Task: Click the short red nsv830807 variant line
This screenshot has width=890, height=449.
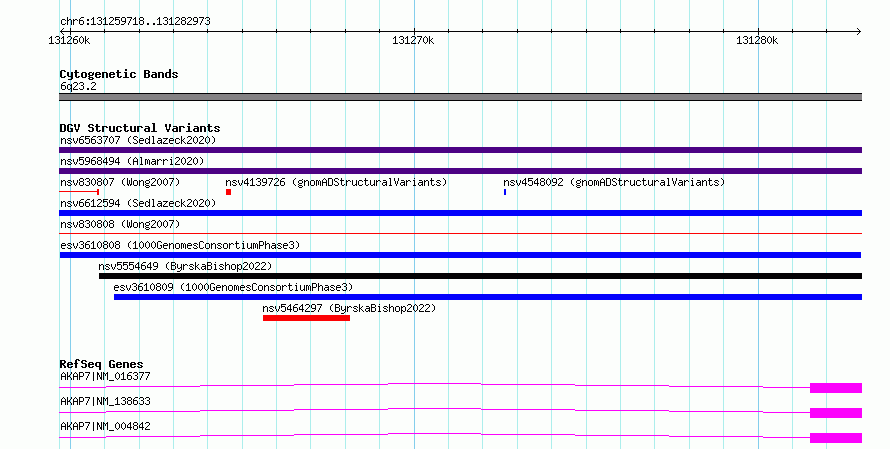Action: (79, 192)
